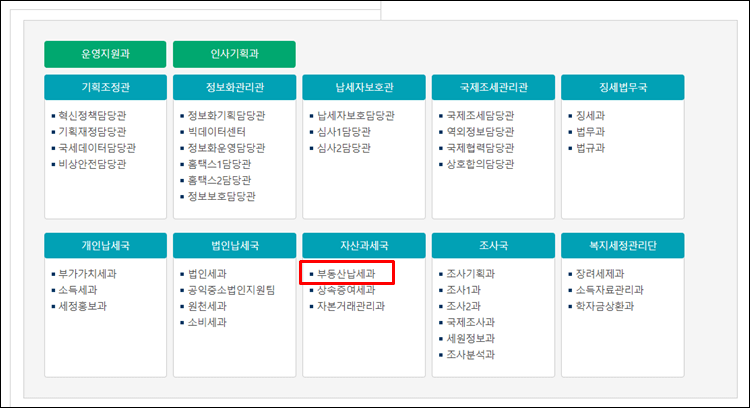Click 홈택스2담당관
The width and height of the screenshot is (750, 408).
[220, 180]
